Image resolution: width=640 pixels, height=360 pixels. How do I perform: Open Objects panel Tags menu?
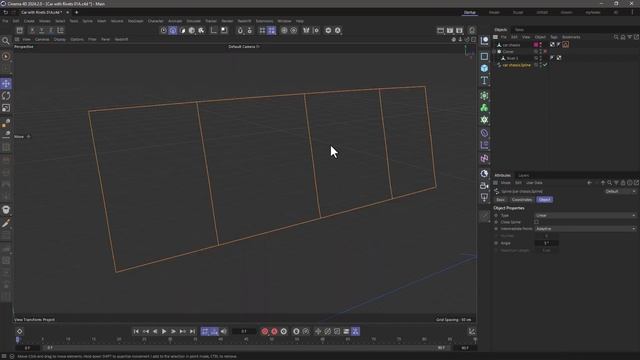point(554,37)
